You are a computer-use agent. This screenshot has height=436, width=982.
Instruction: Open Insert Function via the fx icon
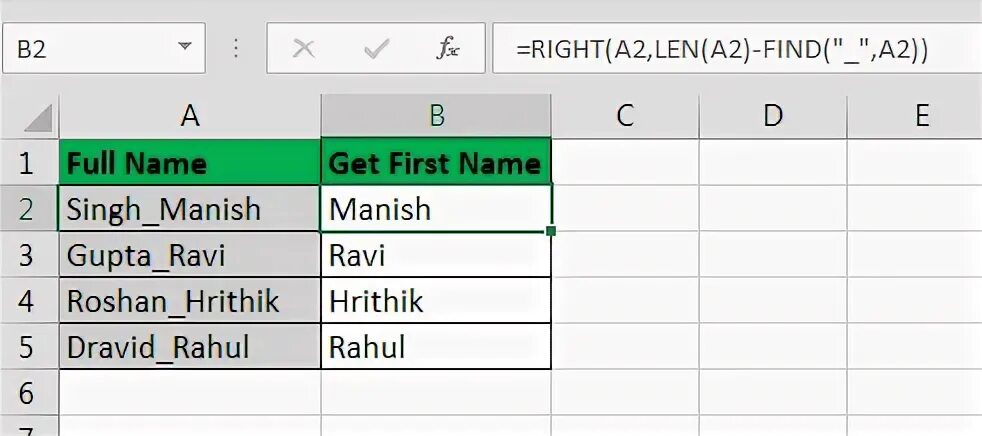click(447, 48)
